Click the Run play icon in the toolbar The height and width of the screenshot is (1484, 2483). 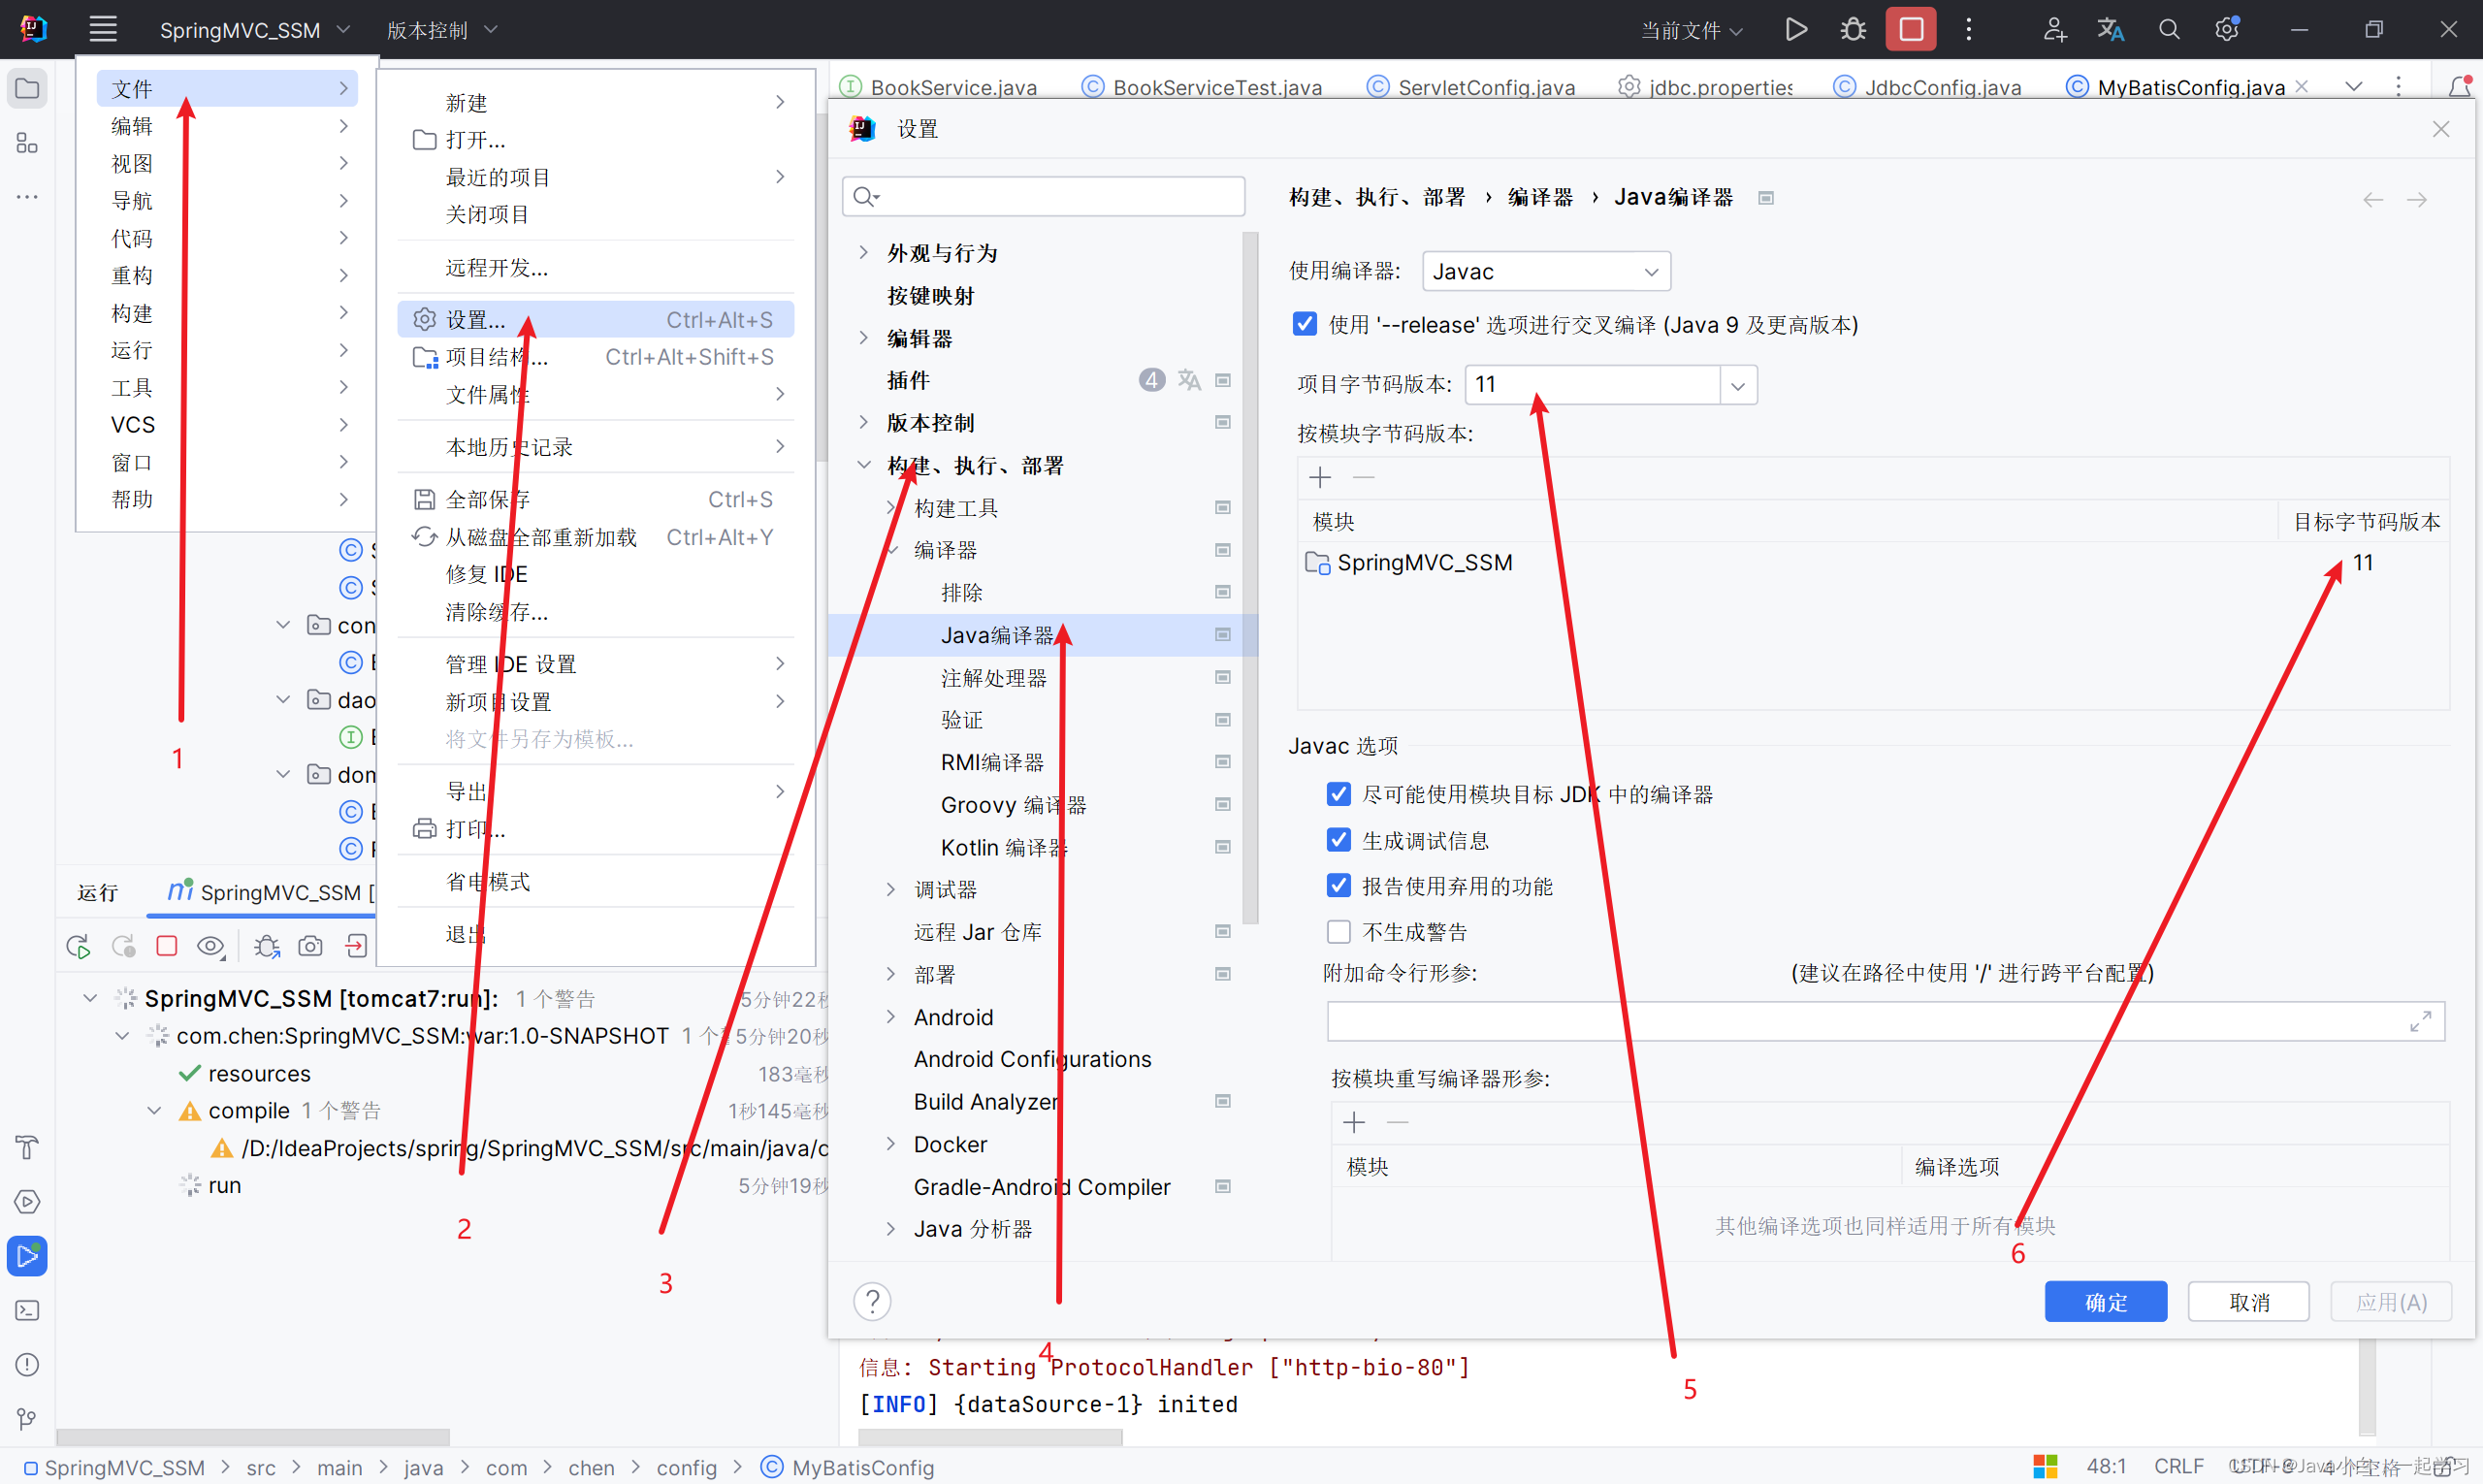pyautogui.click(x=1796, y=29)
